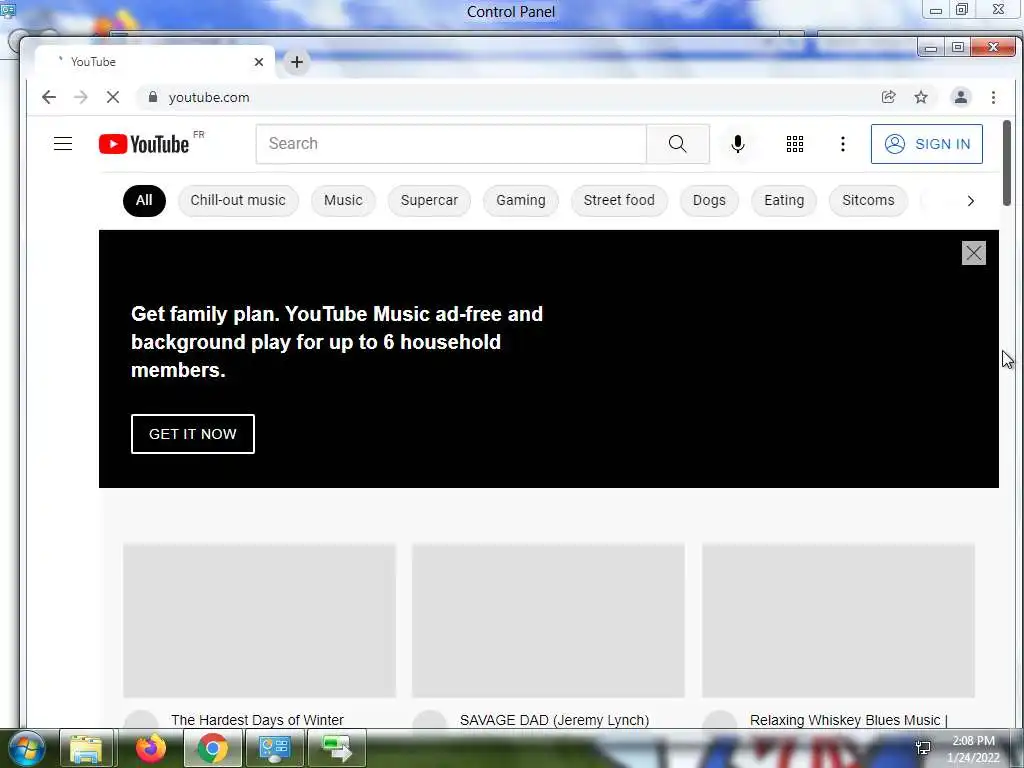This screenshot has width=1024, height=768.
Task: Open Firefox from the taskbar
Action: [151, 748]
